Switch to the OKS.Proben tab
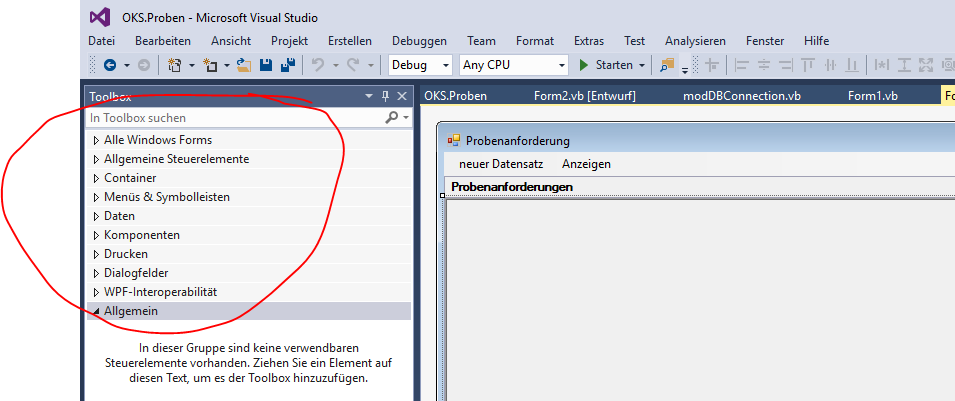This screenshot has height=401, width=955. 456,96
